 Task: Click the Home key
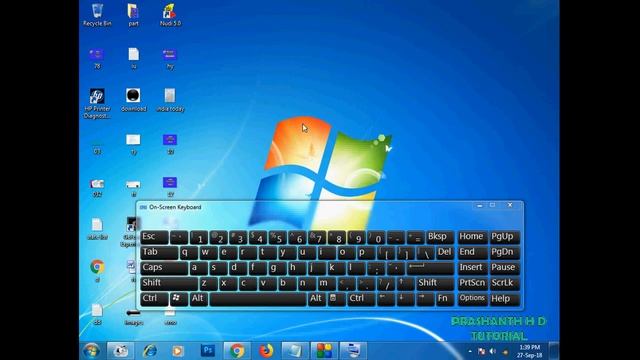[473, 237]
